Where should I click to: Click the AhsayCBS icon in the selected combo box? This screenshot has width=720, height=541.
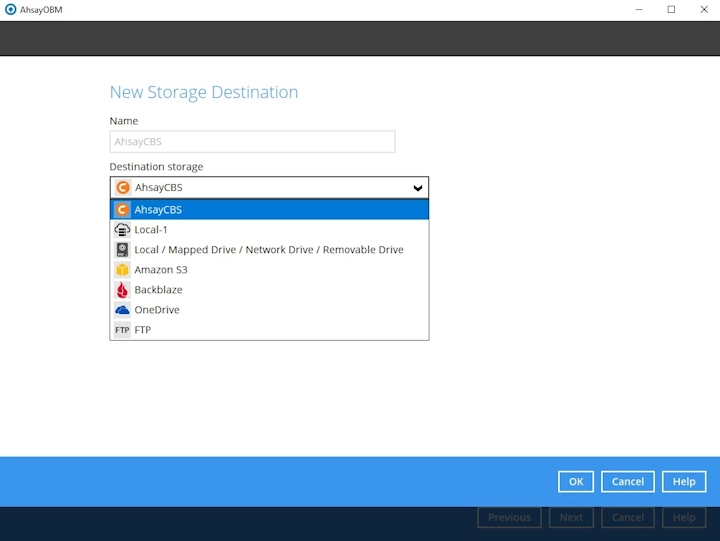tap(123, 187)
